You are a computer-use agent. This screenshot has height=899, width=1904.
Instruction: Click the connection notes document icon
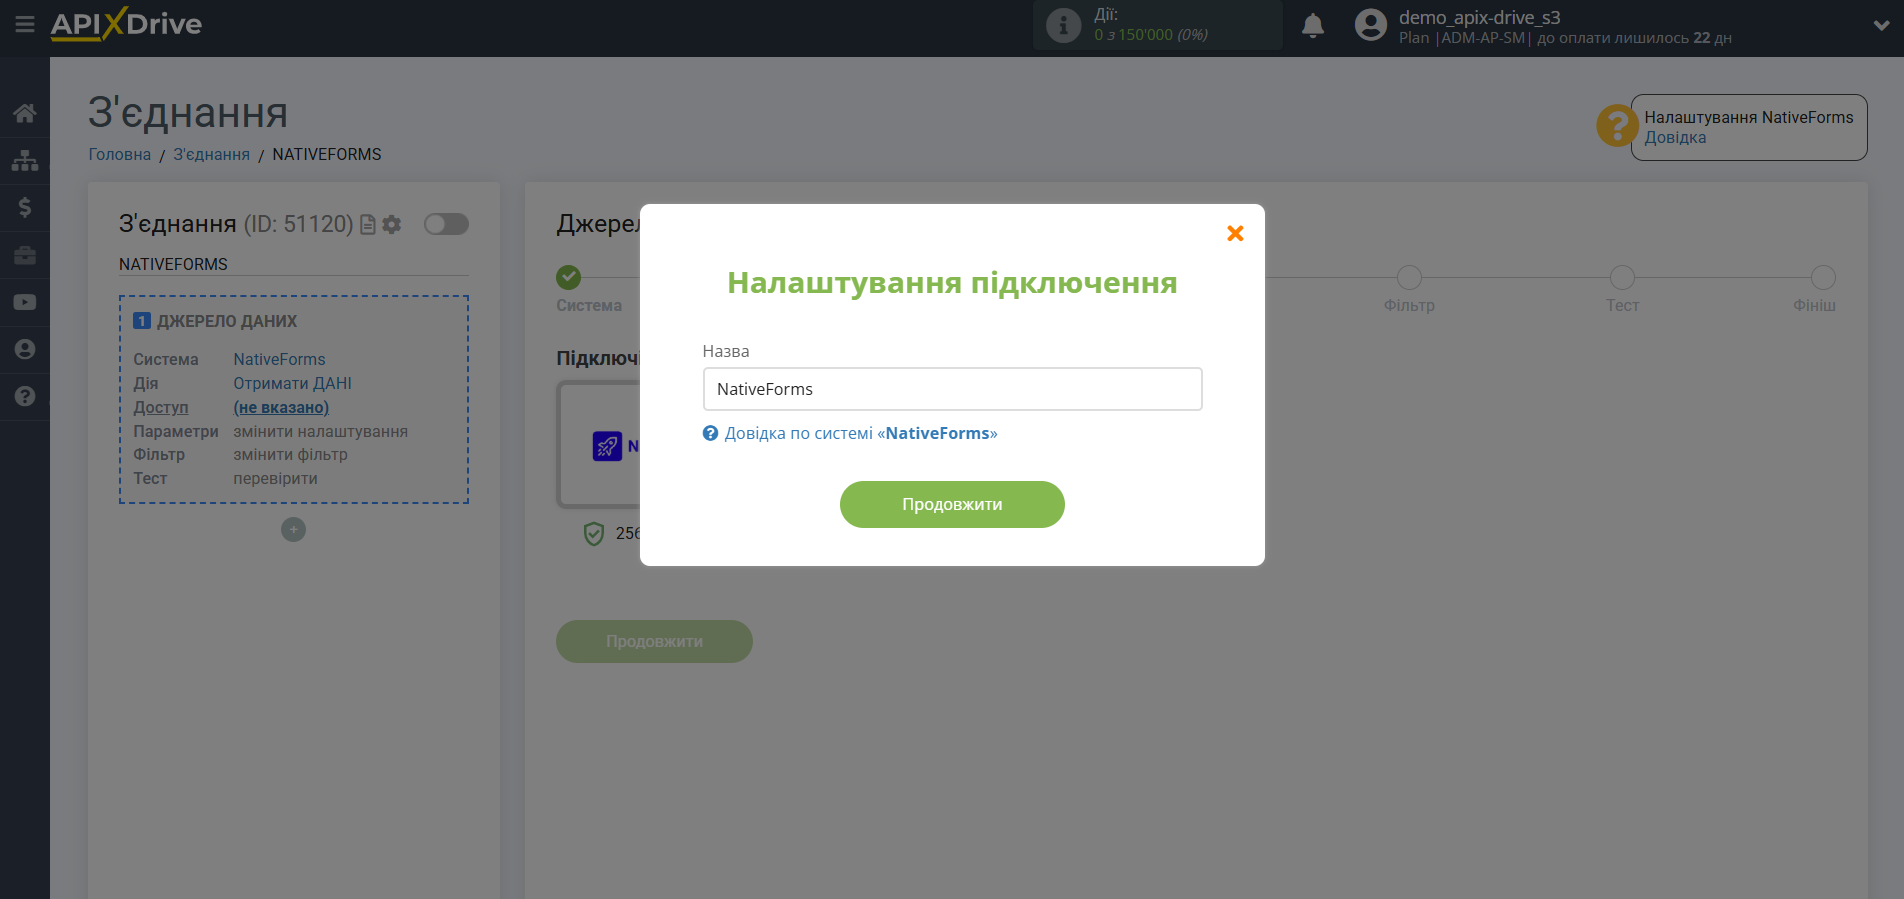pyautogui.click(x=368, y=225)
